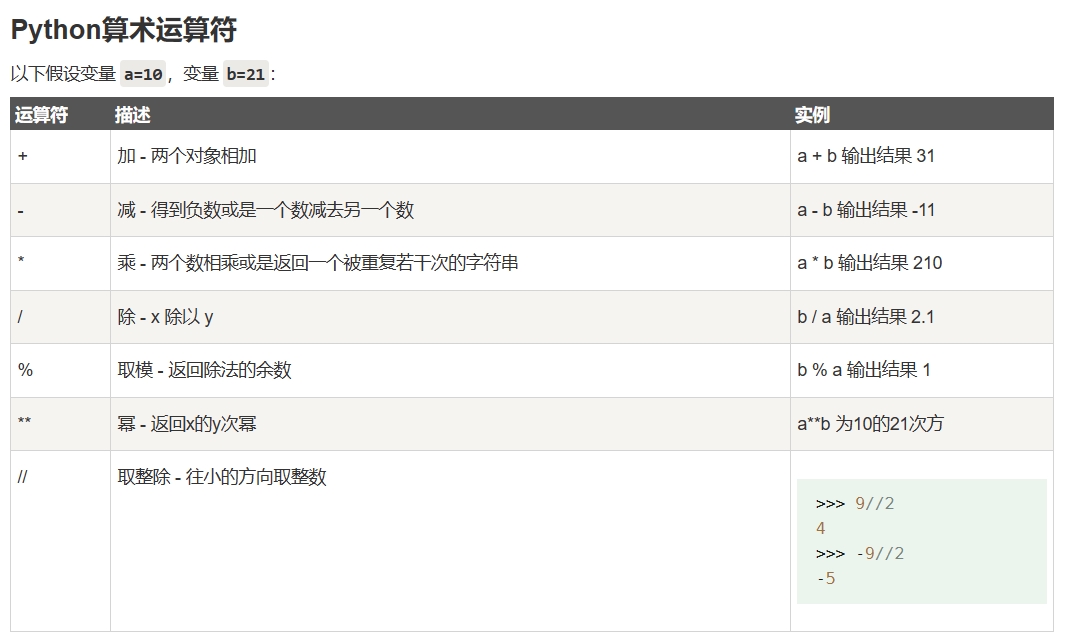
Task: Click the example "a - b 输出结果 -11"
Action: click(x=866, y=210)
